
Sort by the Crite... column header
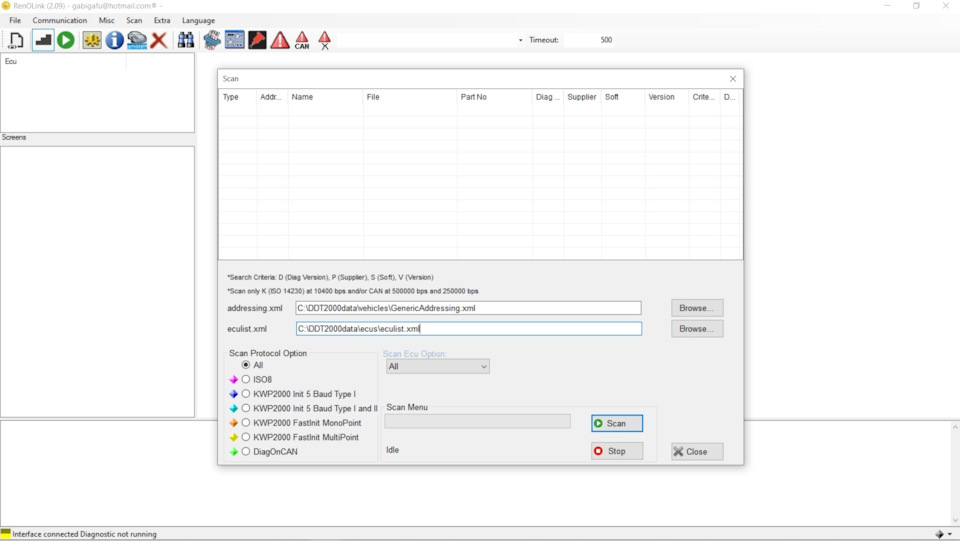coord(704,97)
